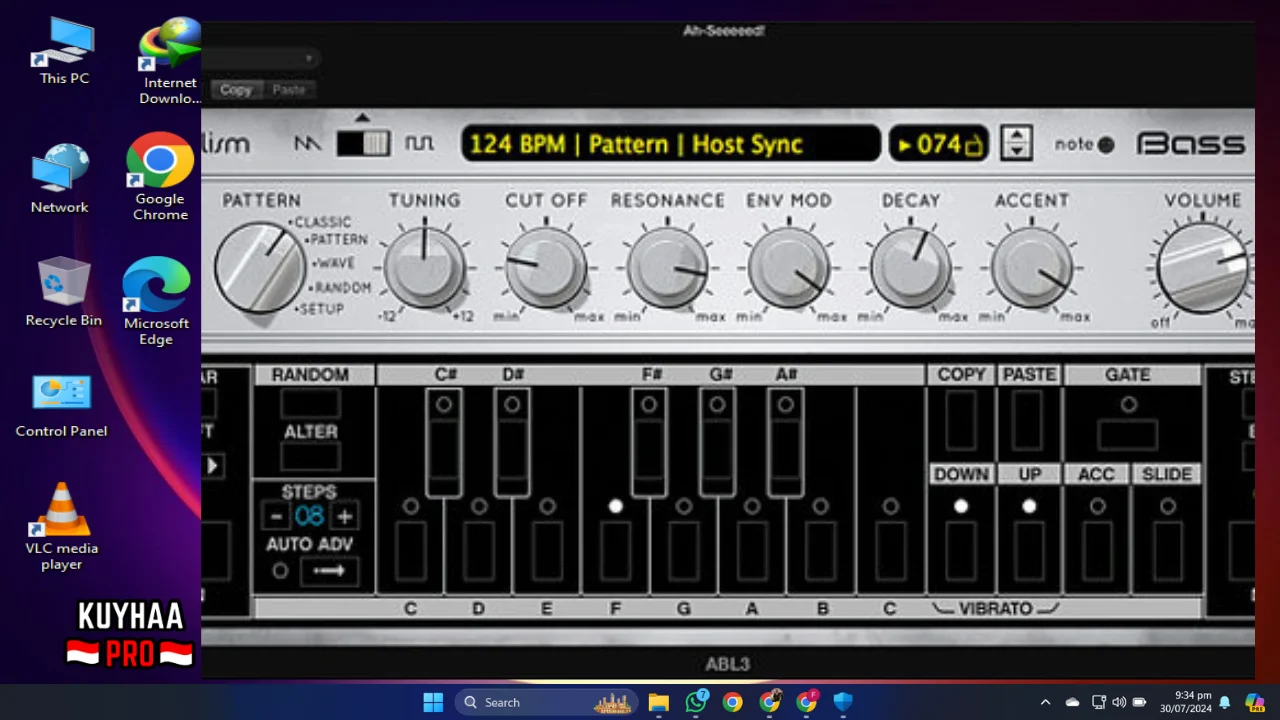
Task: Select the sawtooth waveform icon
Action: (307, 144)
